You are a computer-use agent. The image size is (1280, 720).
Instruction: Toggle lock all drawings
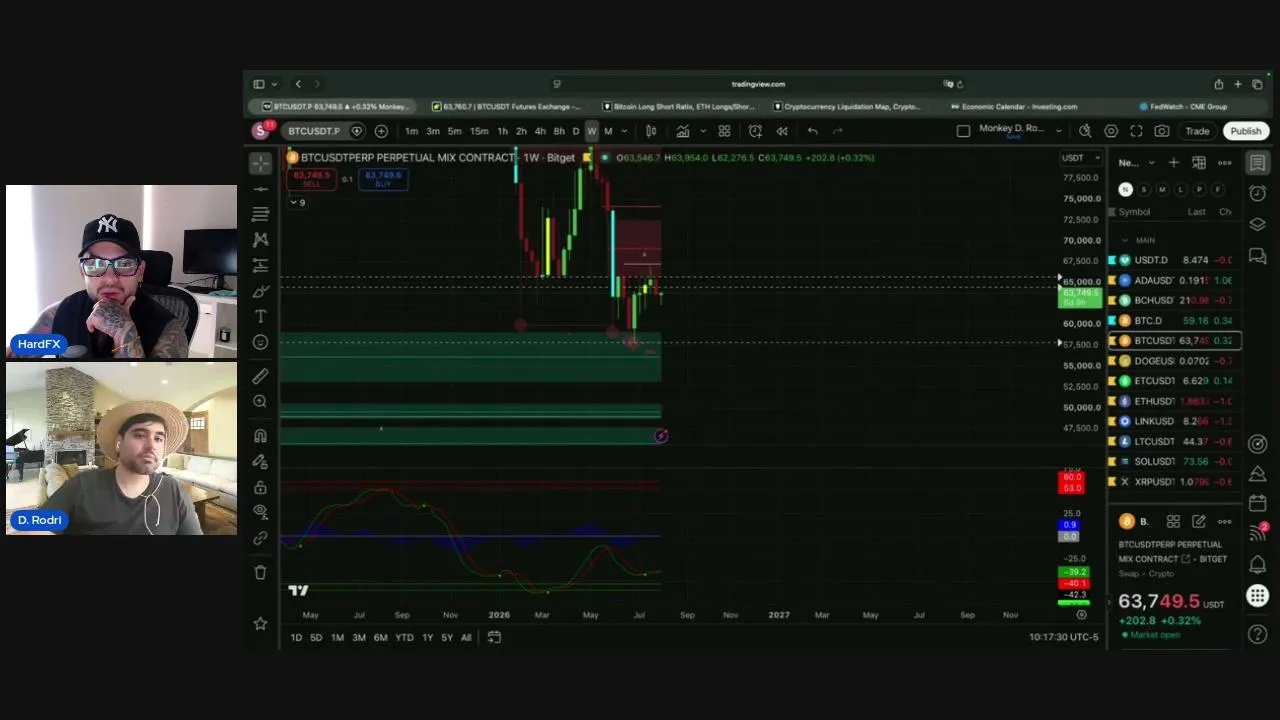click(260, 487)
